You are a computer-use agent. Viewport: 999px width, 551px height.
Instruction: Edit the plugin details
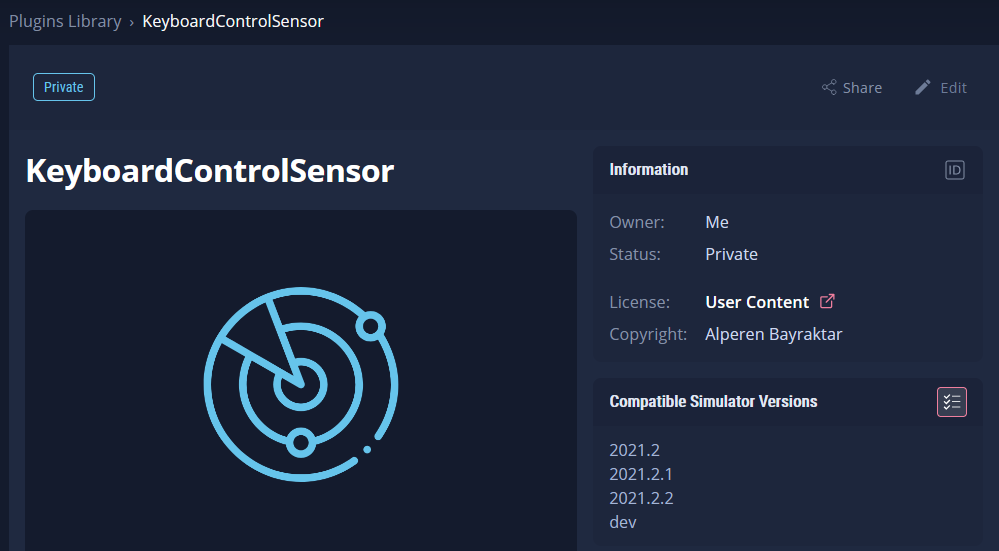click(x=941, y=87)
